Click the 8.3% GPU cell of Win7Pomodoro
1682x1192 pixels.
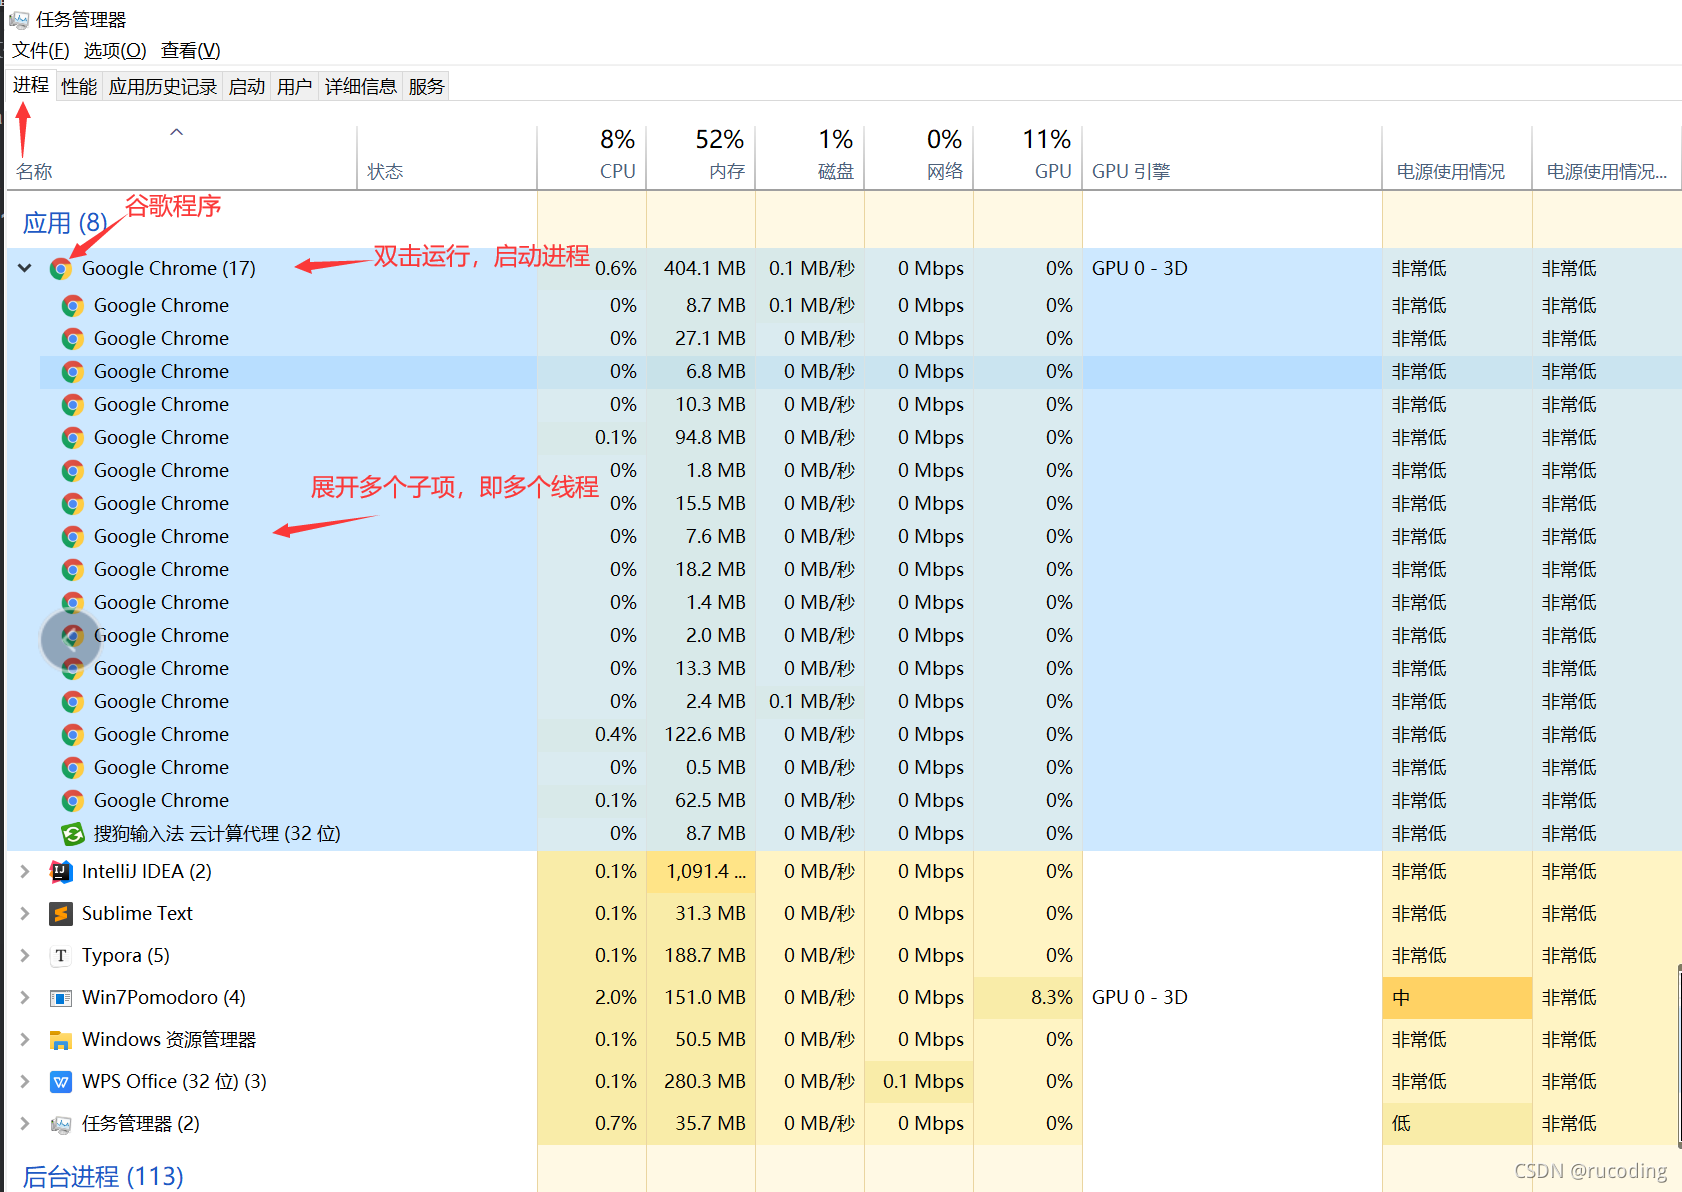pyautogui.click(x=1028, y=998)
